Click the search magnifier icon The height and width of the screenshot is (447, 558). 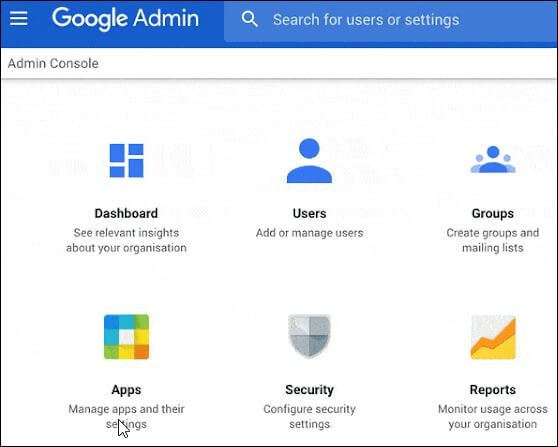coord(249,19)
